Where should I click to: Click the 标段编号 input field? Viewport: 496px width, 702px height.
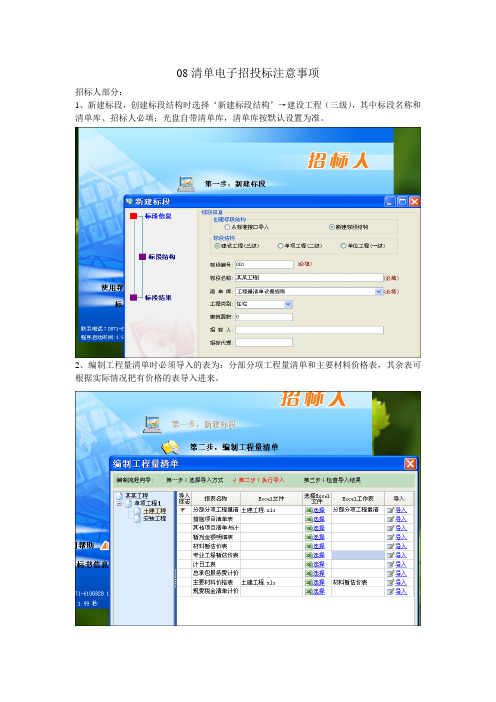pos(264,264)
